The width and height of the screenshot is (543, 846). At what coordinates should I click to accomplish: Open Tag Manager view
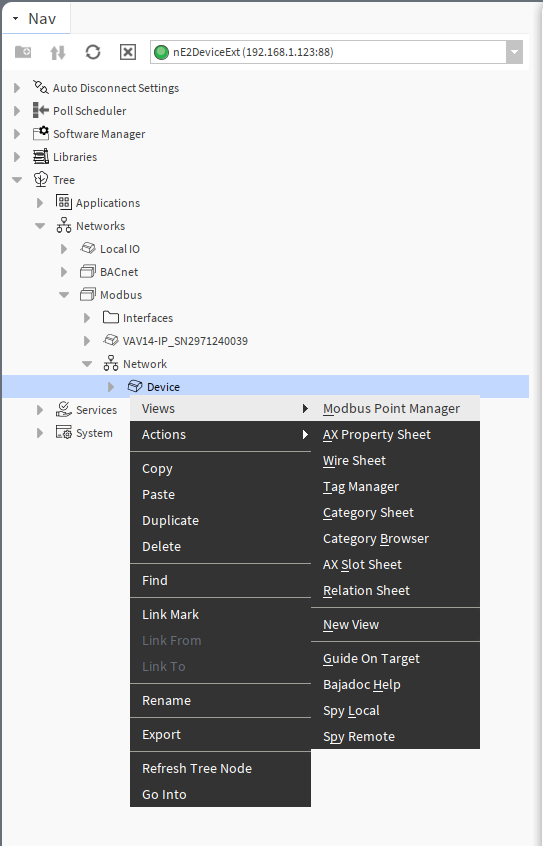click(x=395, y=486)
